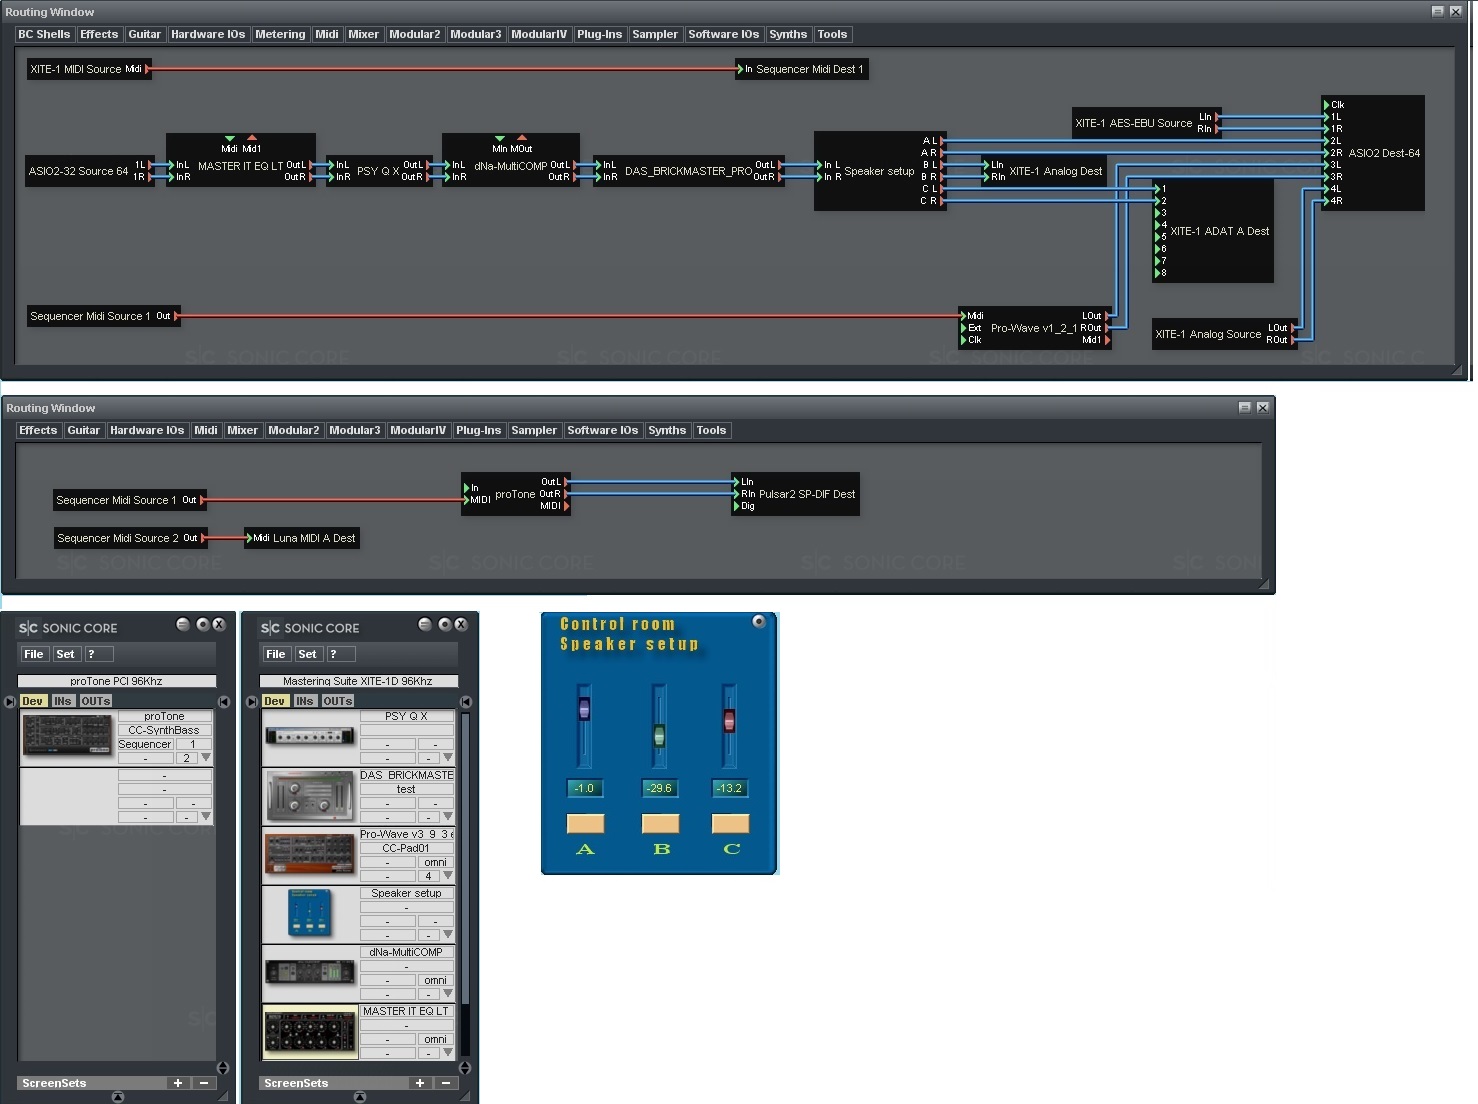Open the BC Shells tab in Routing Window

(x=44, y=34)
